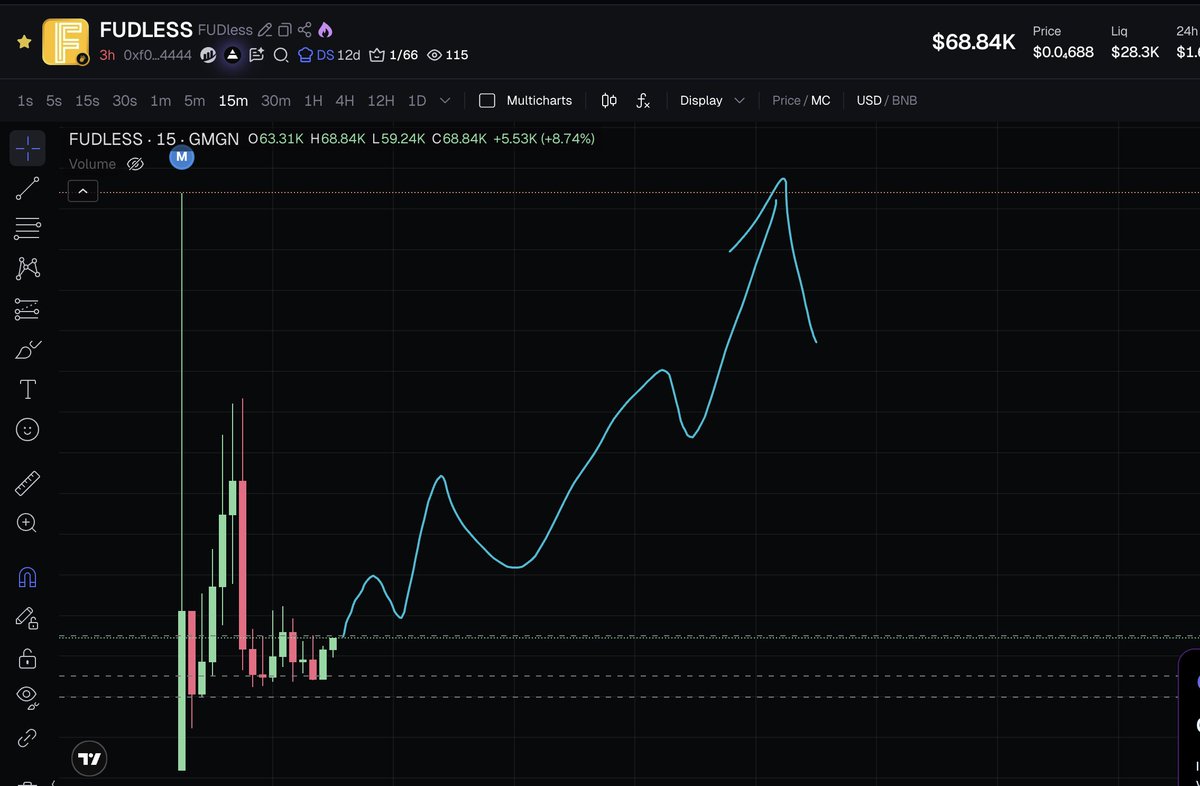Select the crosshair cursor tool

click(x=27, y=148)
